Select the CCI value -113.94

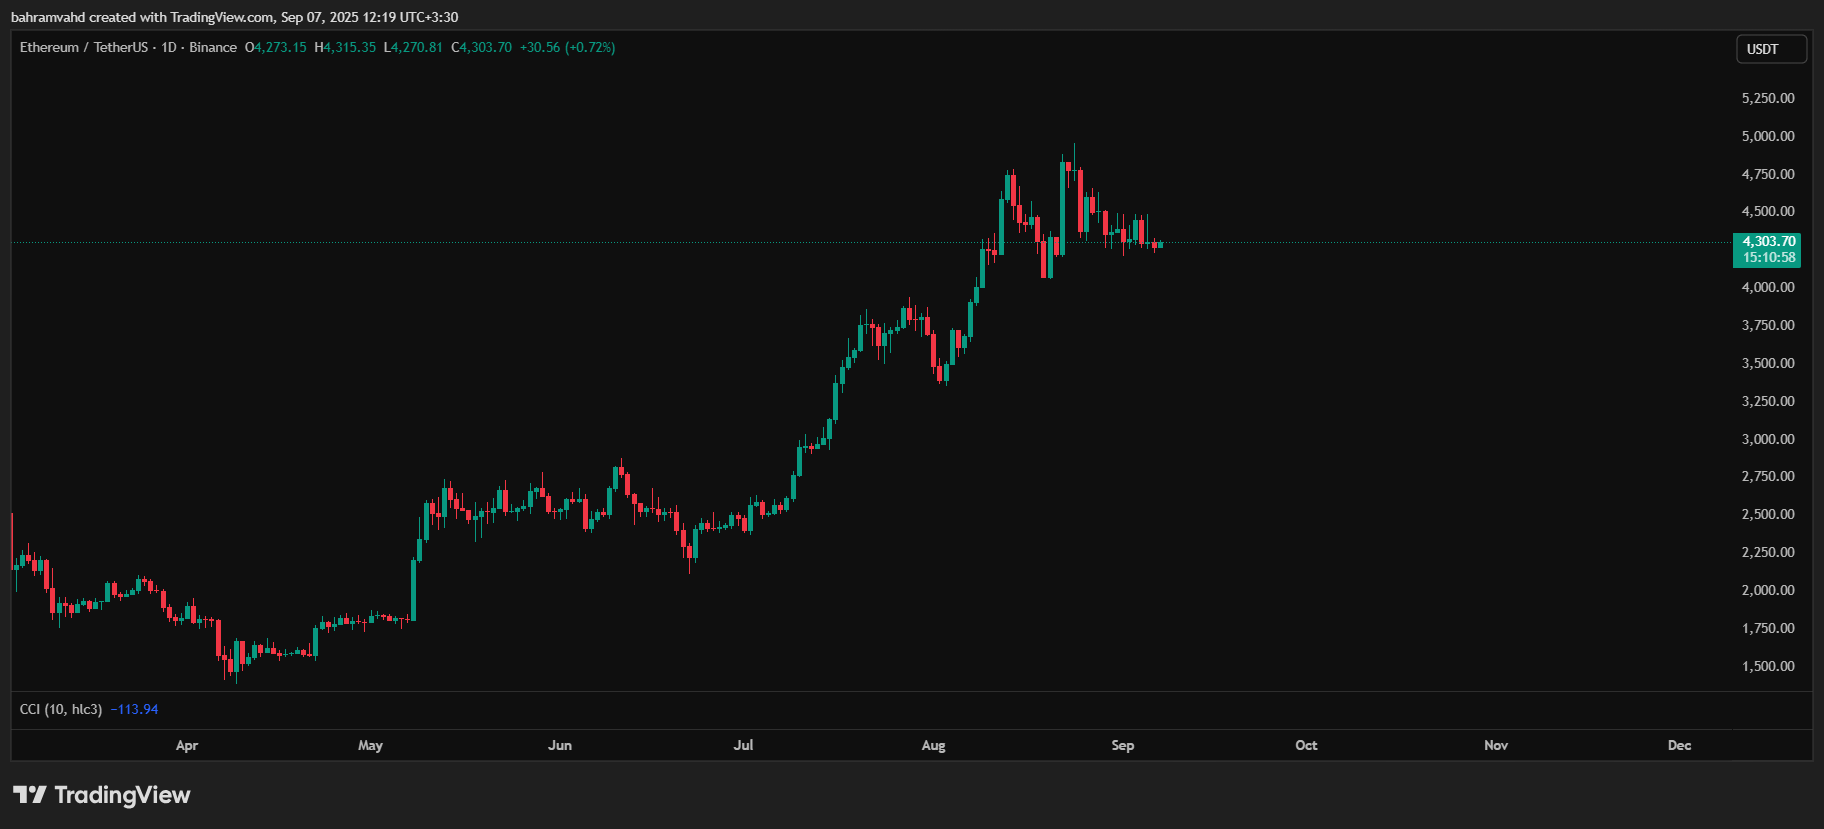pos(135,709)
